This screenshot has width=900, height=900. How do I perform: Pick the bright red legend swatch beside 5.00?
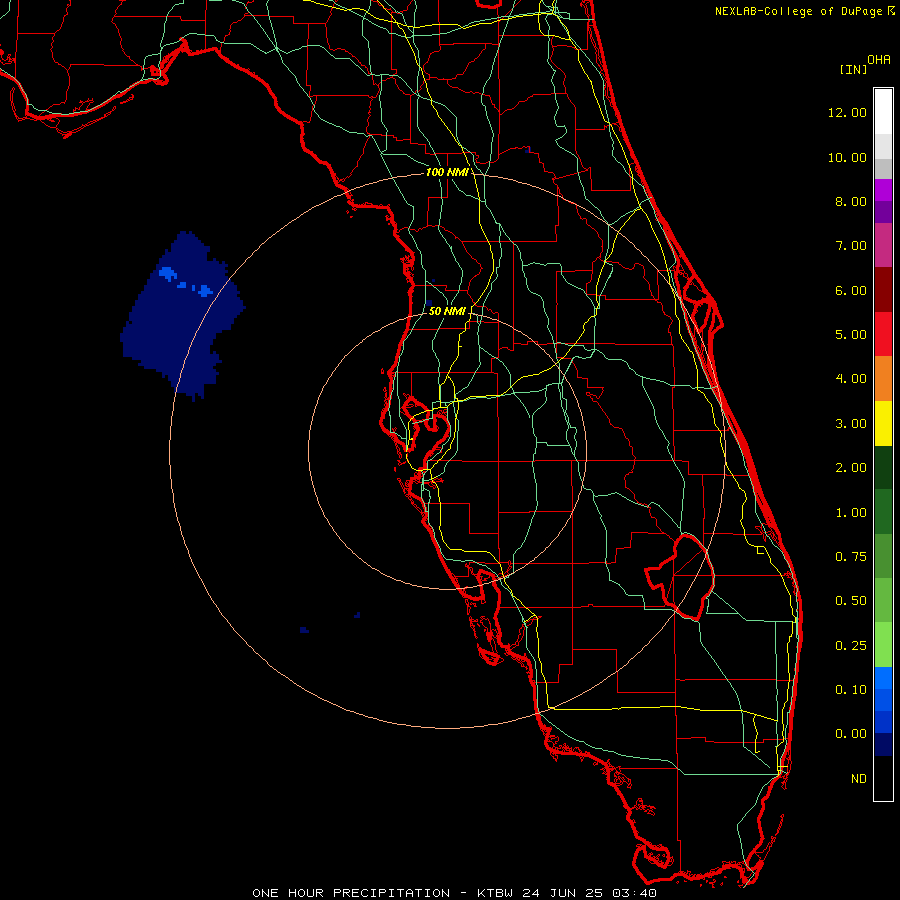click(x=883, y=334)
